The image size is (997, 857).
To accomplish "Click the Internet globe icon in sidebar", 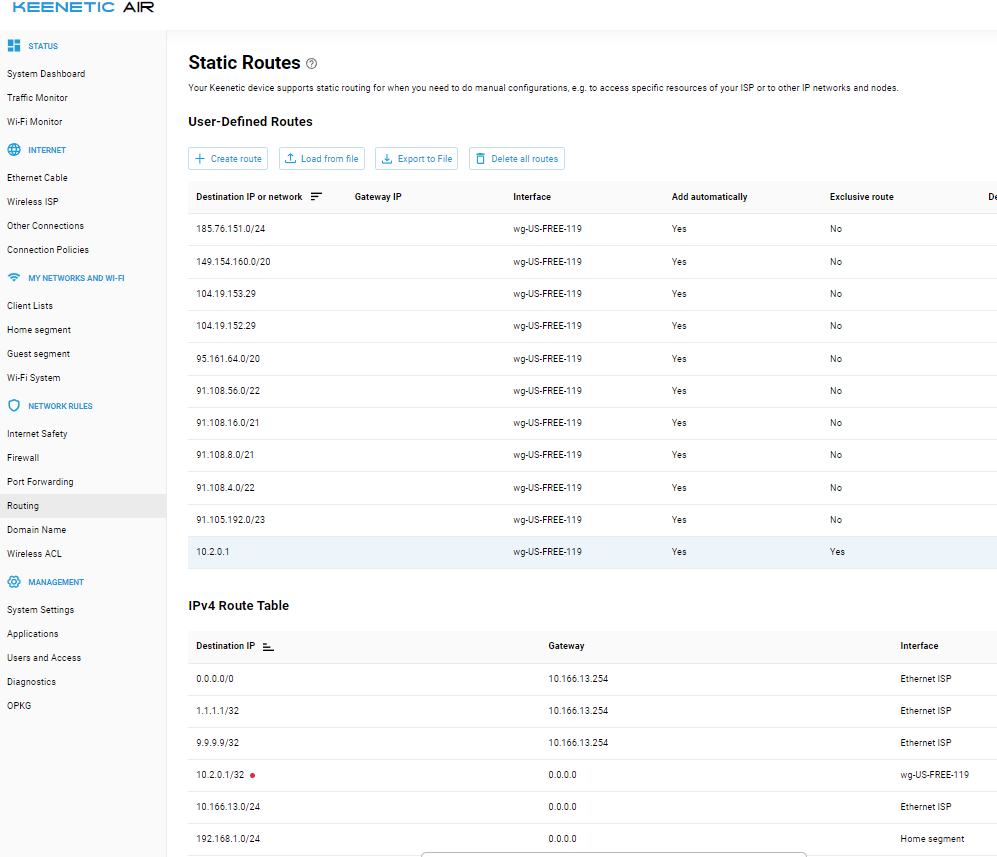I will 14,150.
